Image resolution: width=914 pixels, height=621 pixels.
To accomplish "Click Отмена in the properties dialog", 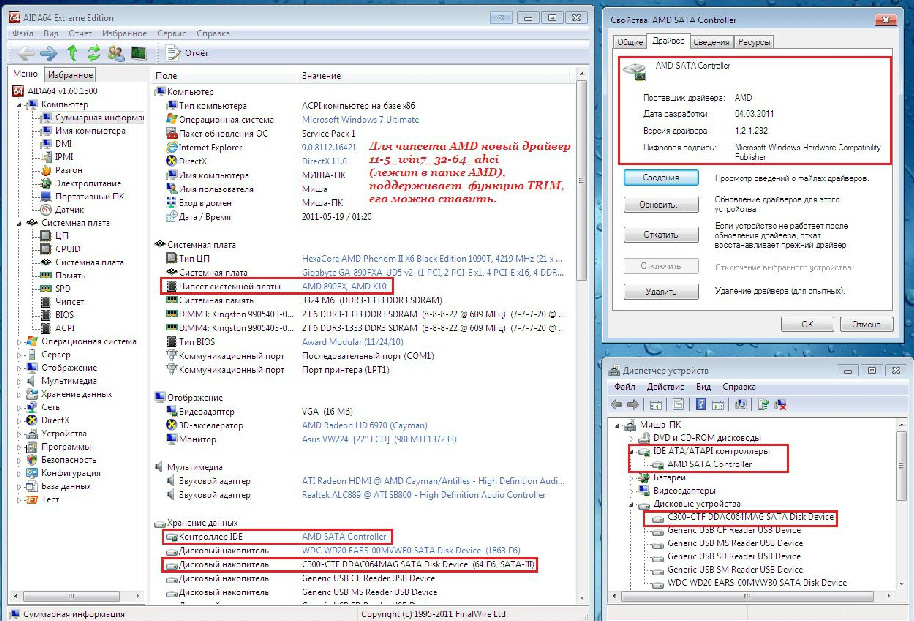I will point(867,324).
